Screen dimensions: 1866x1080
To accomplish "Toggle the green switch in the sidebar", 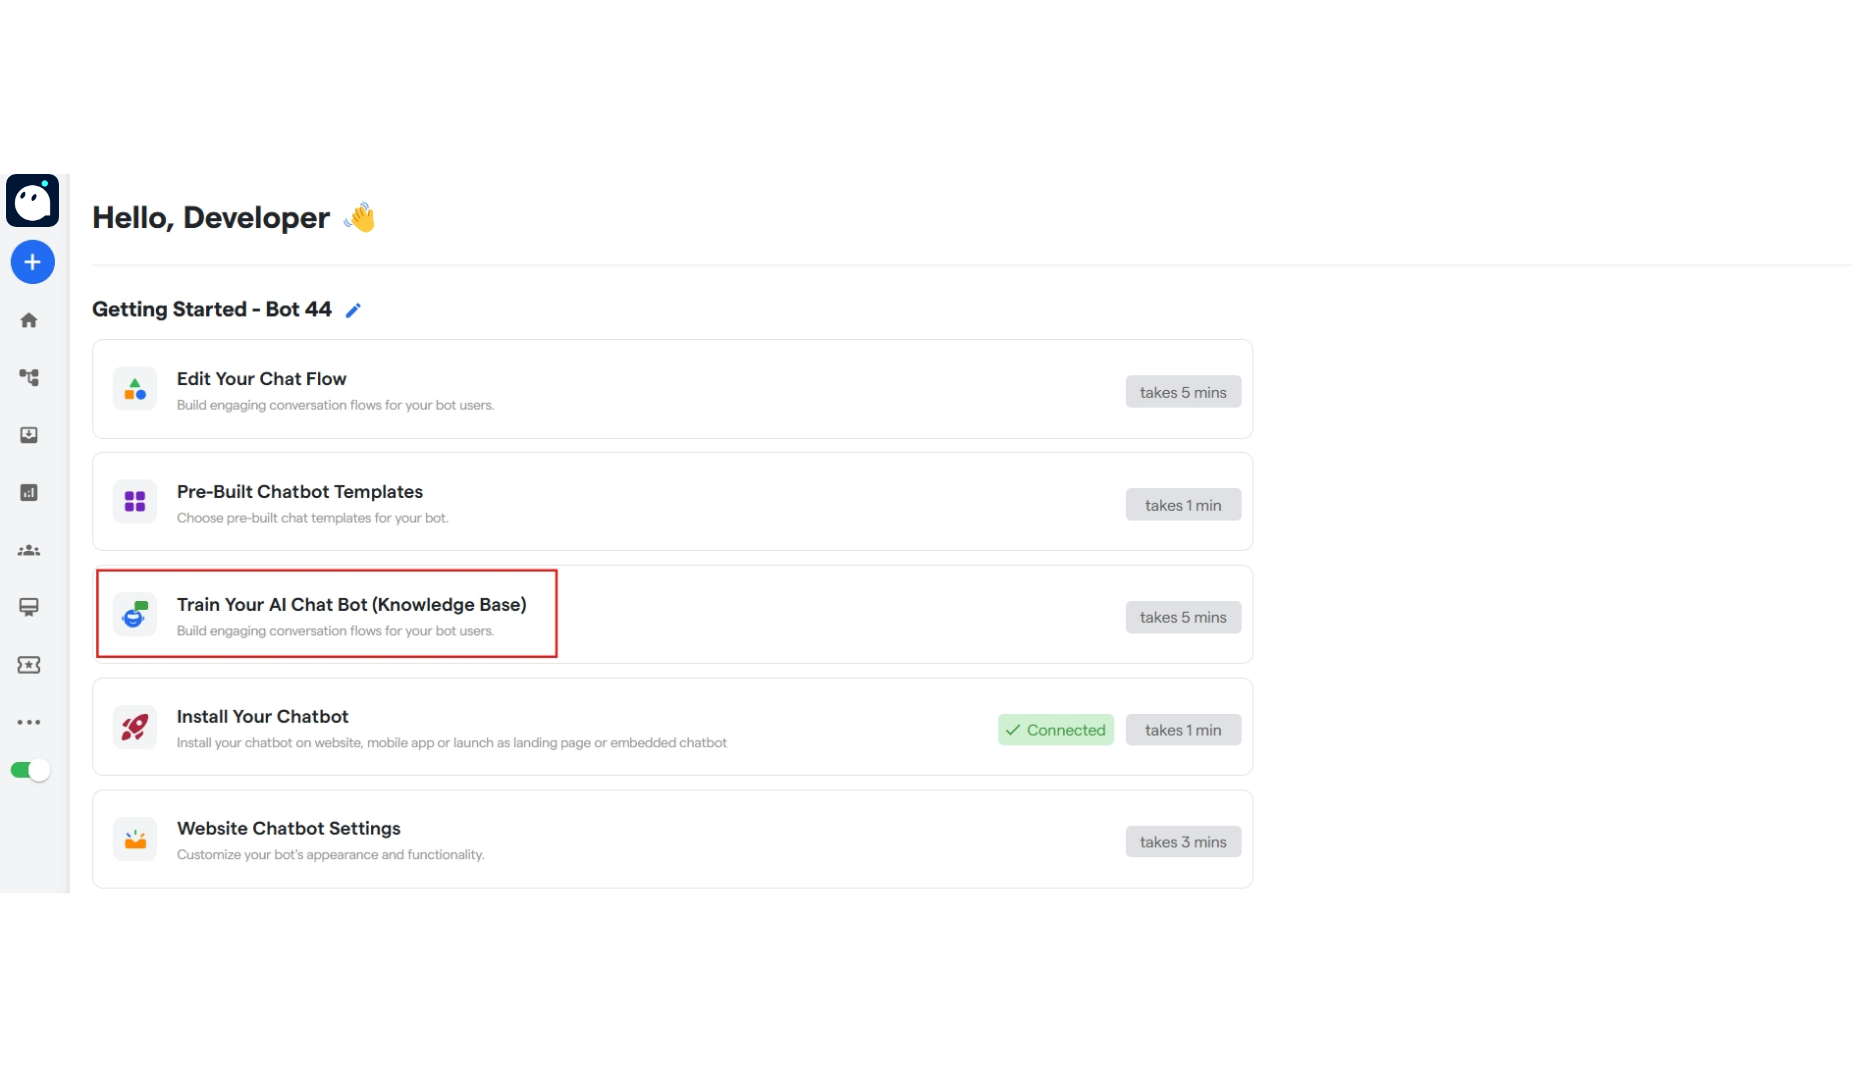I will (30, 770).
